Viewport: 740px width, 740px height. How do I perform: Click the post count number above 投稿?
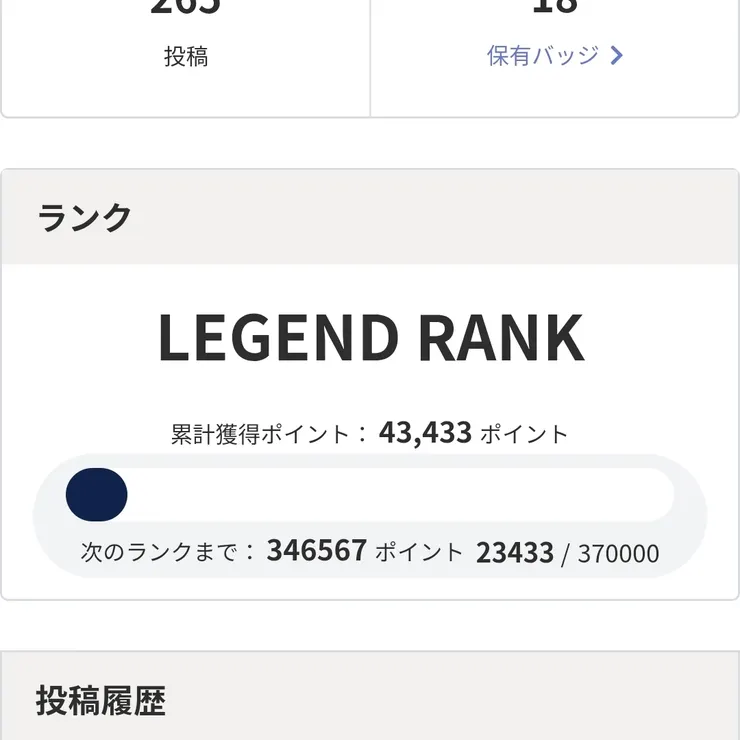186,8
